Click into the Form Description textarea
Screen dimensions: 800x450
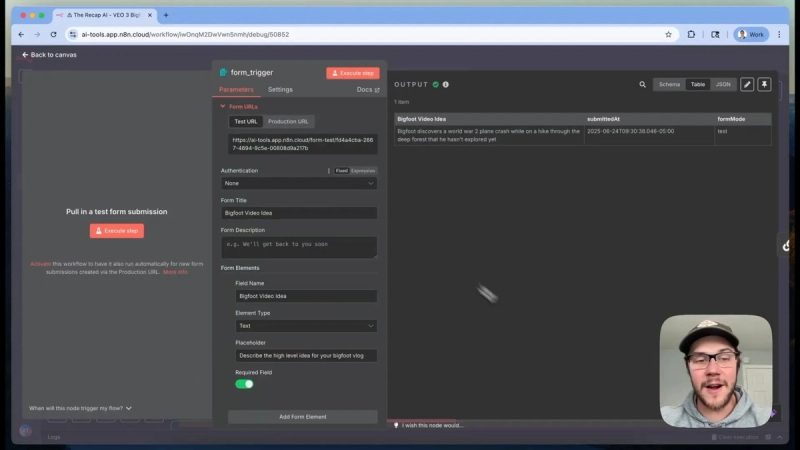299,247
